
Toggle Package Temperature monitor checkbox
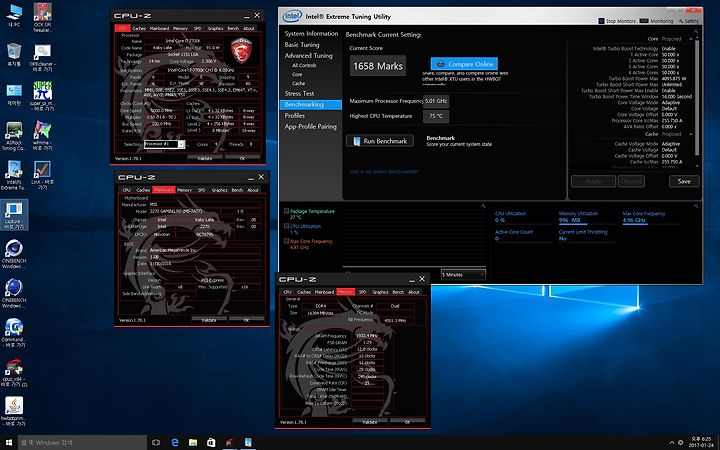(287, 211)
